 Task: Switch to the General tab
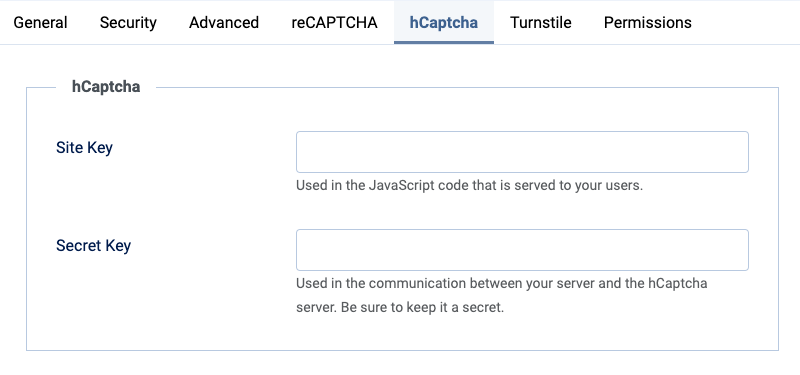[40, 22]
